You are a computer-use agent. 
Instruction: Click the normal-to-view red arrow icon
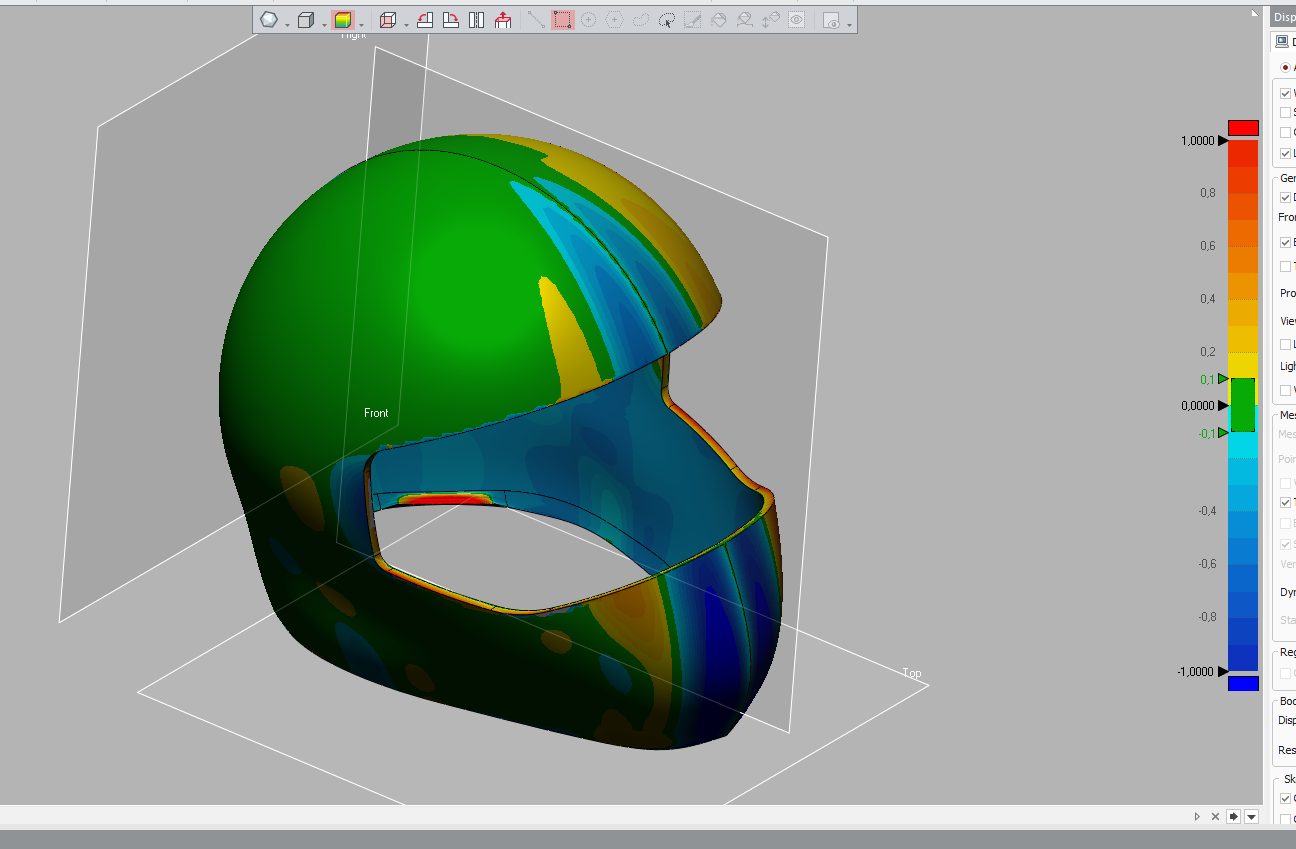(x=503, y=20)
